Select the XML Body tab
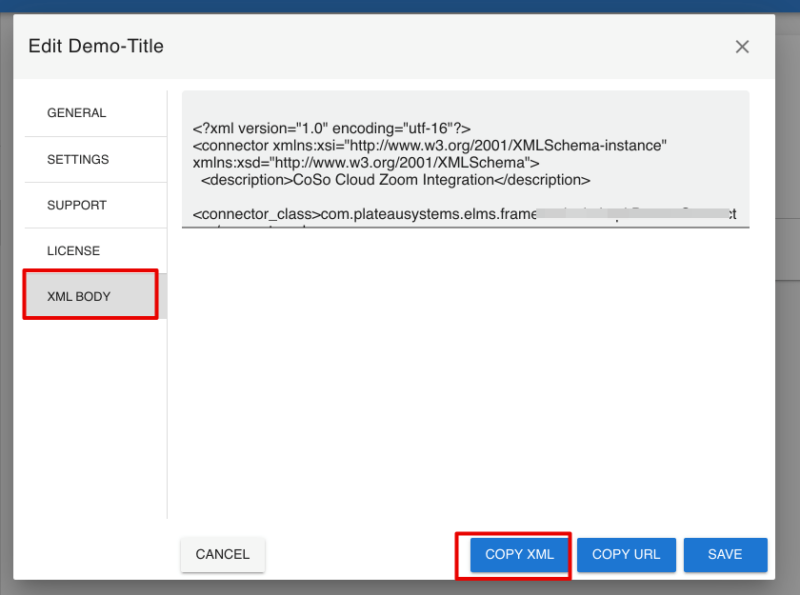The width and height of the screenshot is (800, 595). pyautogui.click(x=79, y=297)
